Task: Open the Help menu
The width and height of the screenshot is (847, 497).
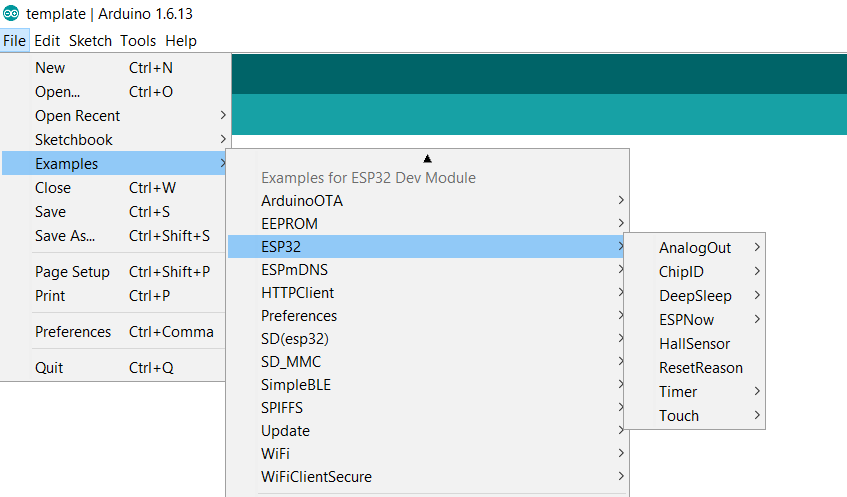Action: 181,41
